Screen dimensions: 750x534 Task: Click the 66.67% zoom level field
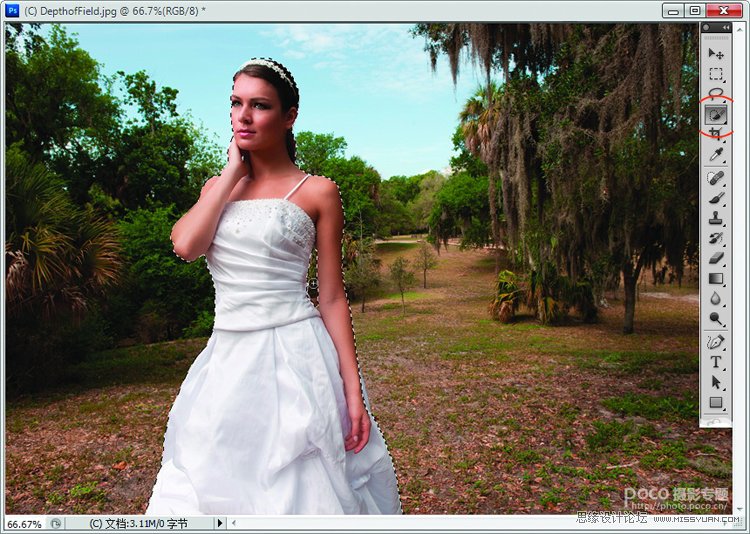coord(24,523)
